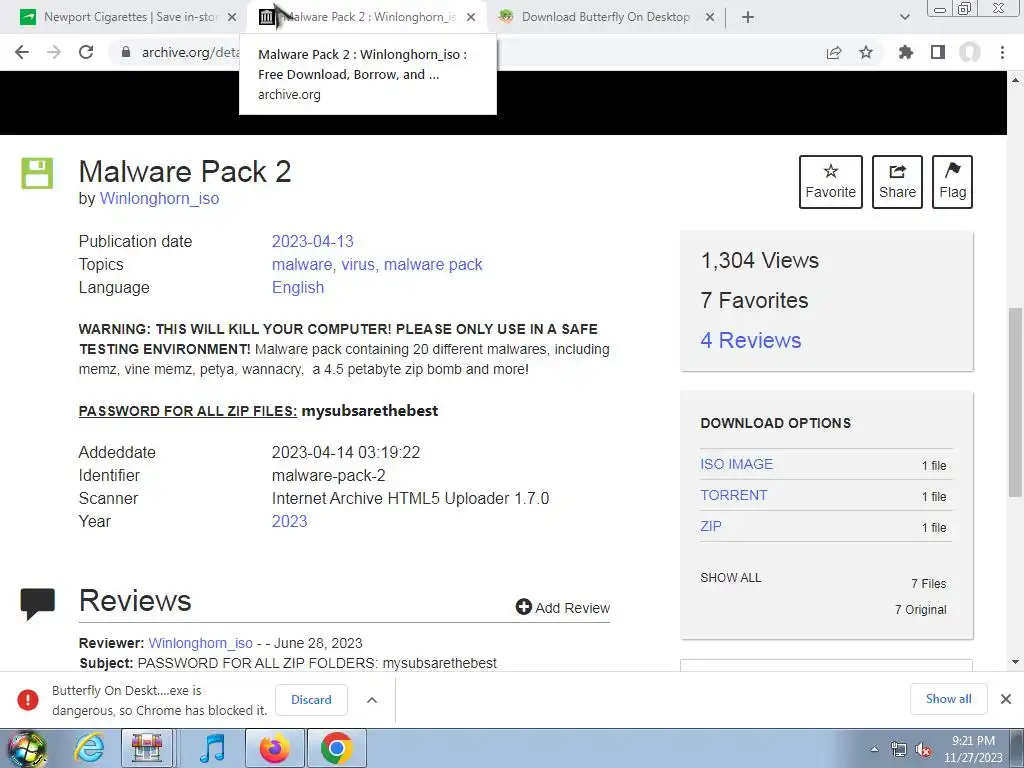Screen dimensions: 1024x768
Task: Open WinRAR icon in taskbar
Action: 147,748
